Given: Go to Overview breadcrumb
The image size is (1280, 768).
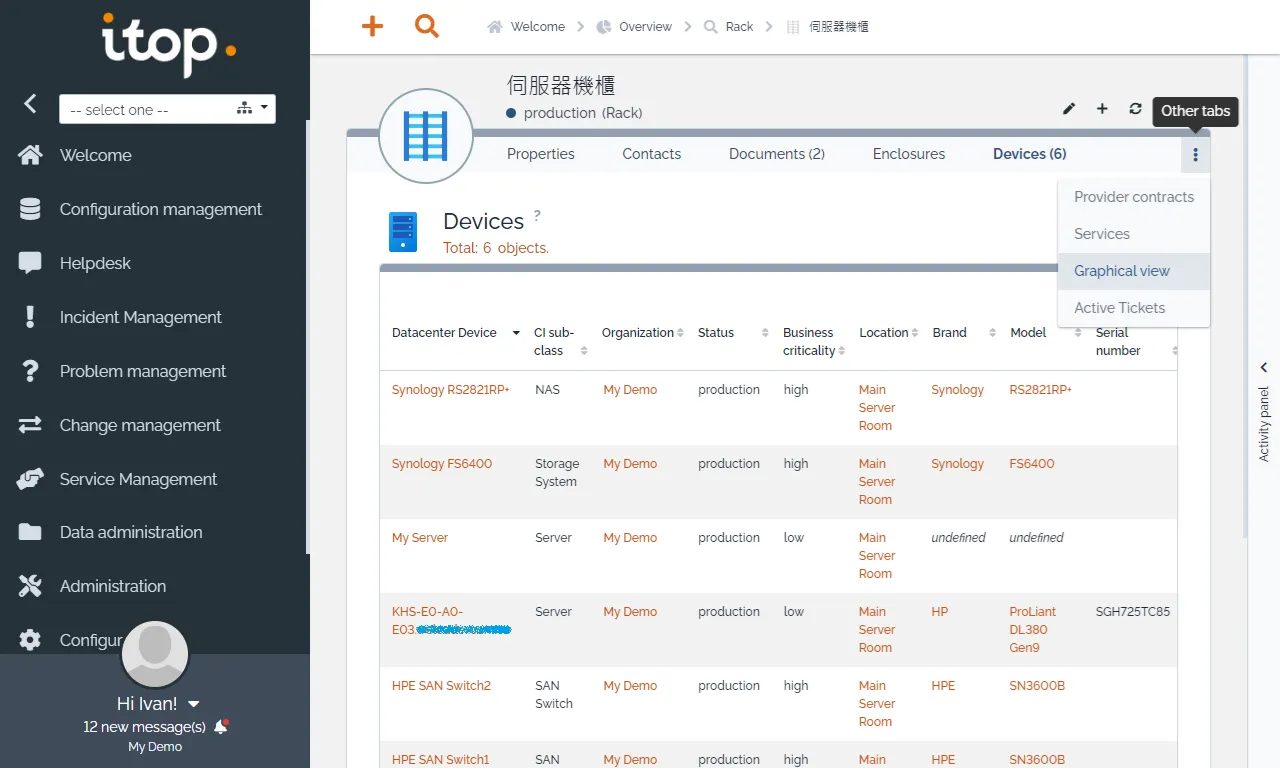Looking at the screenshot, I should [x=634, y=27].
